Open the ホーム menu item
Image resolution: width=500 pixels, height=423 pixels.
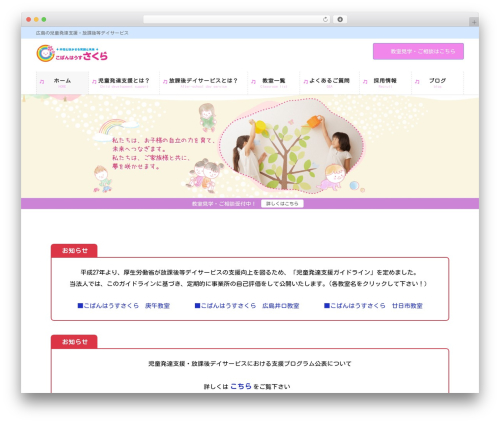[x=62, y=82]
